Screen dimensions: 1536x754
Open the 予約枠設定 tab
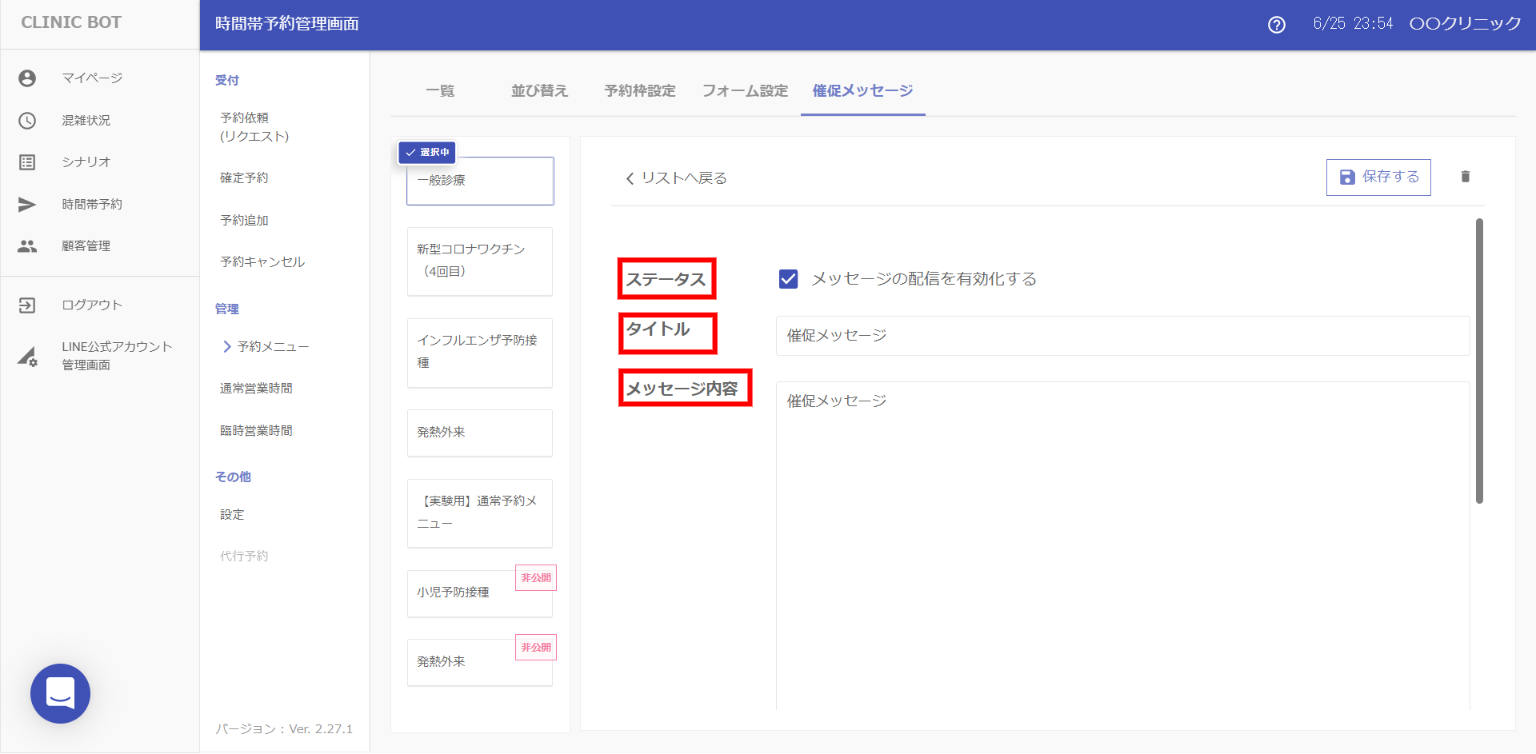(639, 91)
